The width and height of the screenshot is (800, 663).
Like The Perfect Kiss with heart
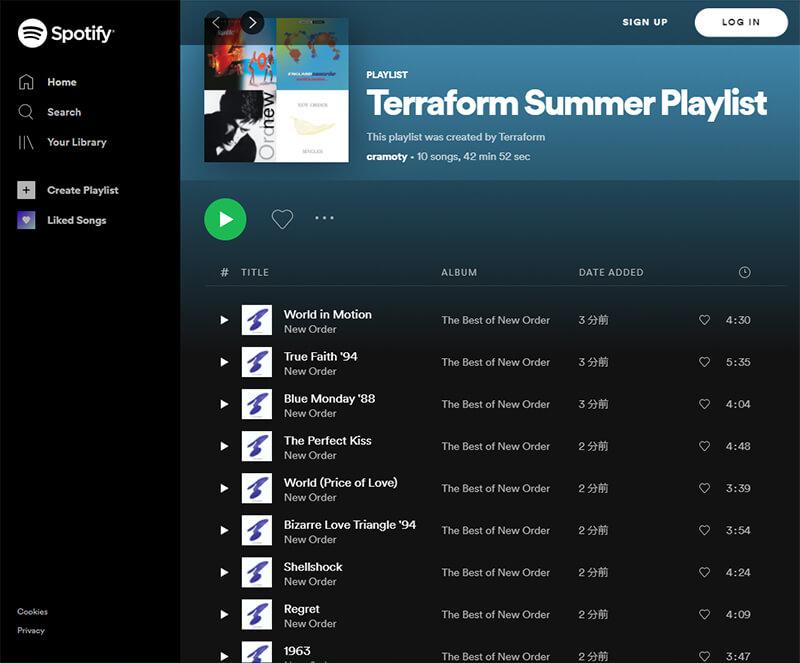(x=704, y=446)
